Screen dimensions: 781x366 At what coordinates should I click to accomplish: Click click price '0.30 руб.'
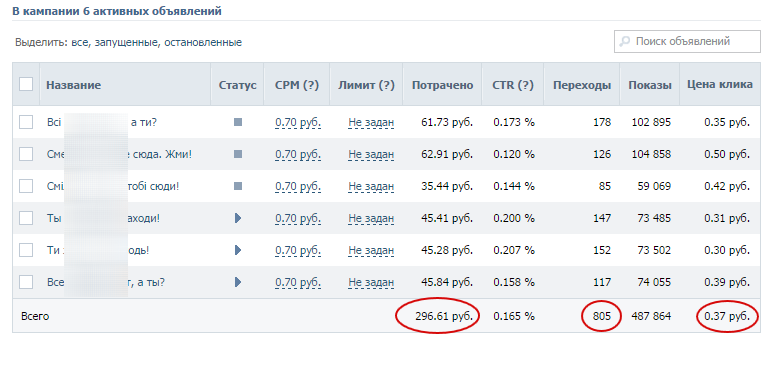click(x=727, y=250)
